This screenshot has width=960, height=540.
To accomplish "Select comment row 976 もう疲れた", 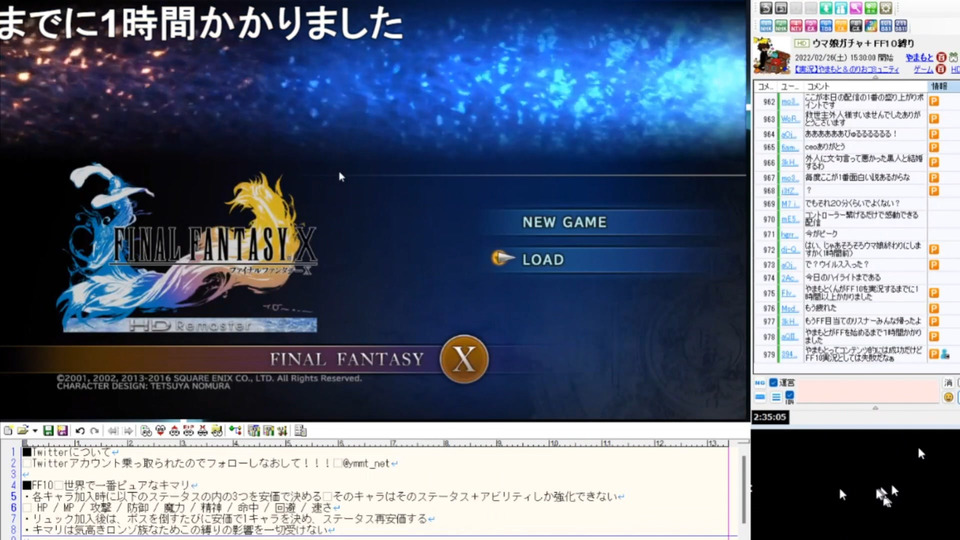I will point(855,308).
